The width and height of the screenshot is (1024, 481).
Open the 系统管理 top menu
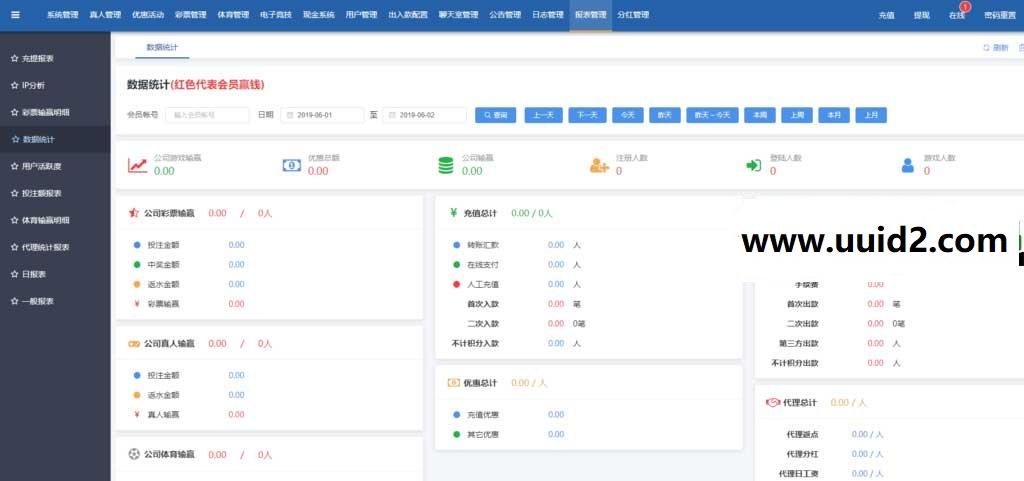[62, 15]
